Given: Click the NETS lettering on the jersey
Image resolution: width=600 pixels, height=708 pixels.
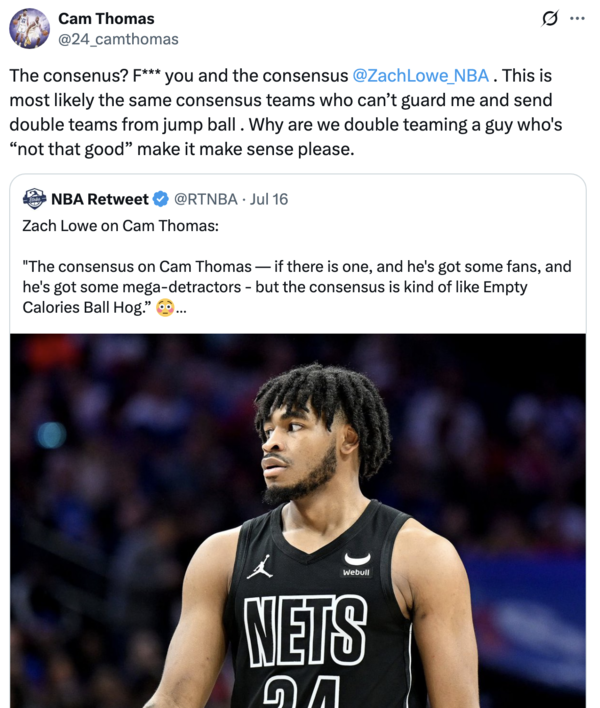Looking at the screenshot, I should coord(306,628).
